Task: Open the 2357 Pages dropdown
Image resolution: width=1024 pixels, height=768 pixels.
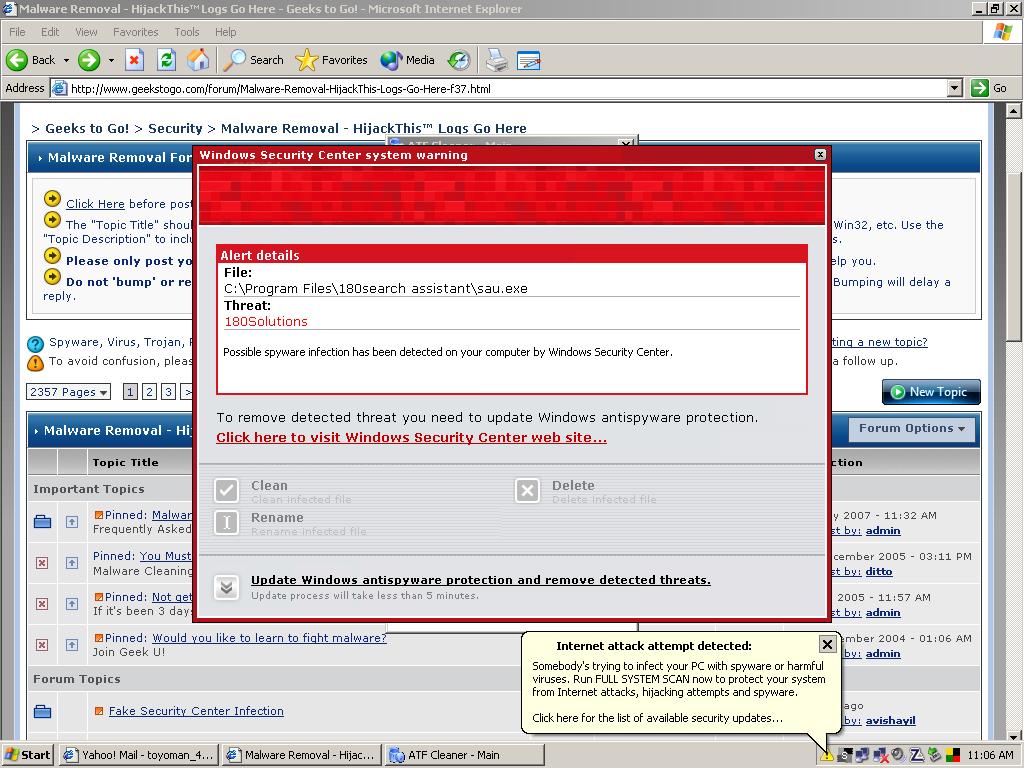Action: point(69,392)
